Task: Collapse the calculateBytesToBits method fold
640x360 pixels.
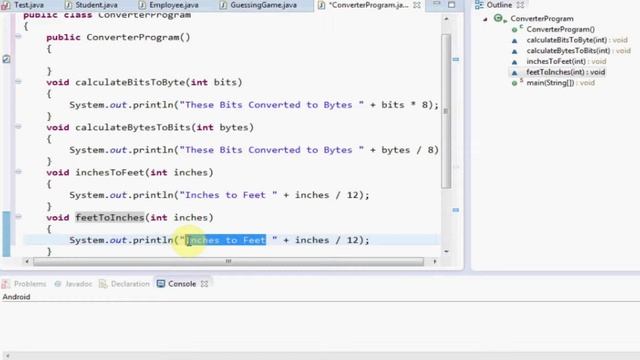Action: [x=18, y=127]
